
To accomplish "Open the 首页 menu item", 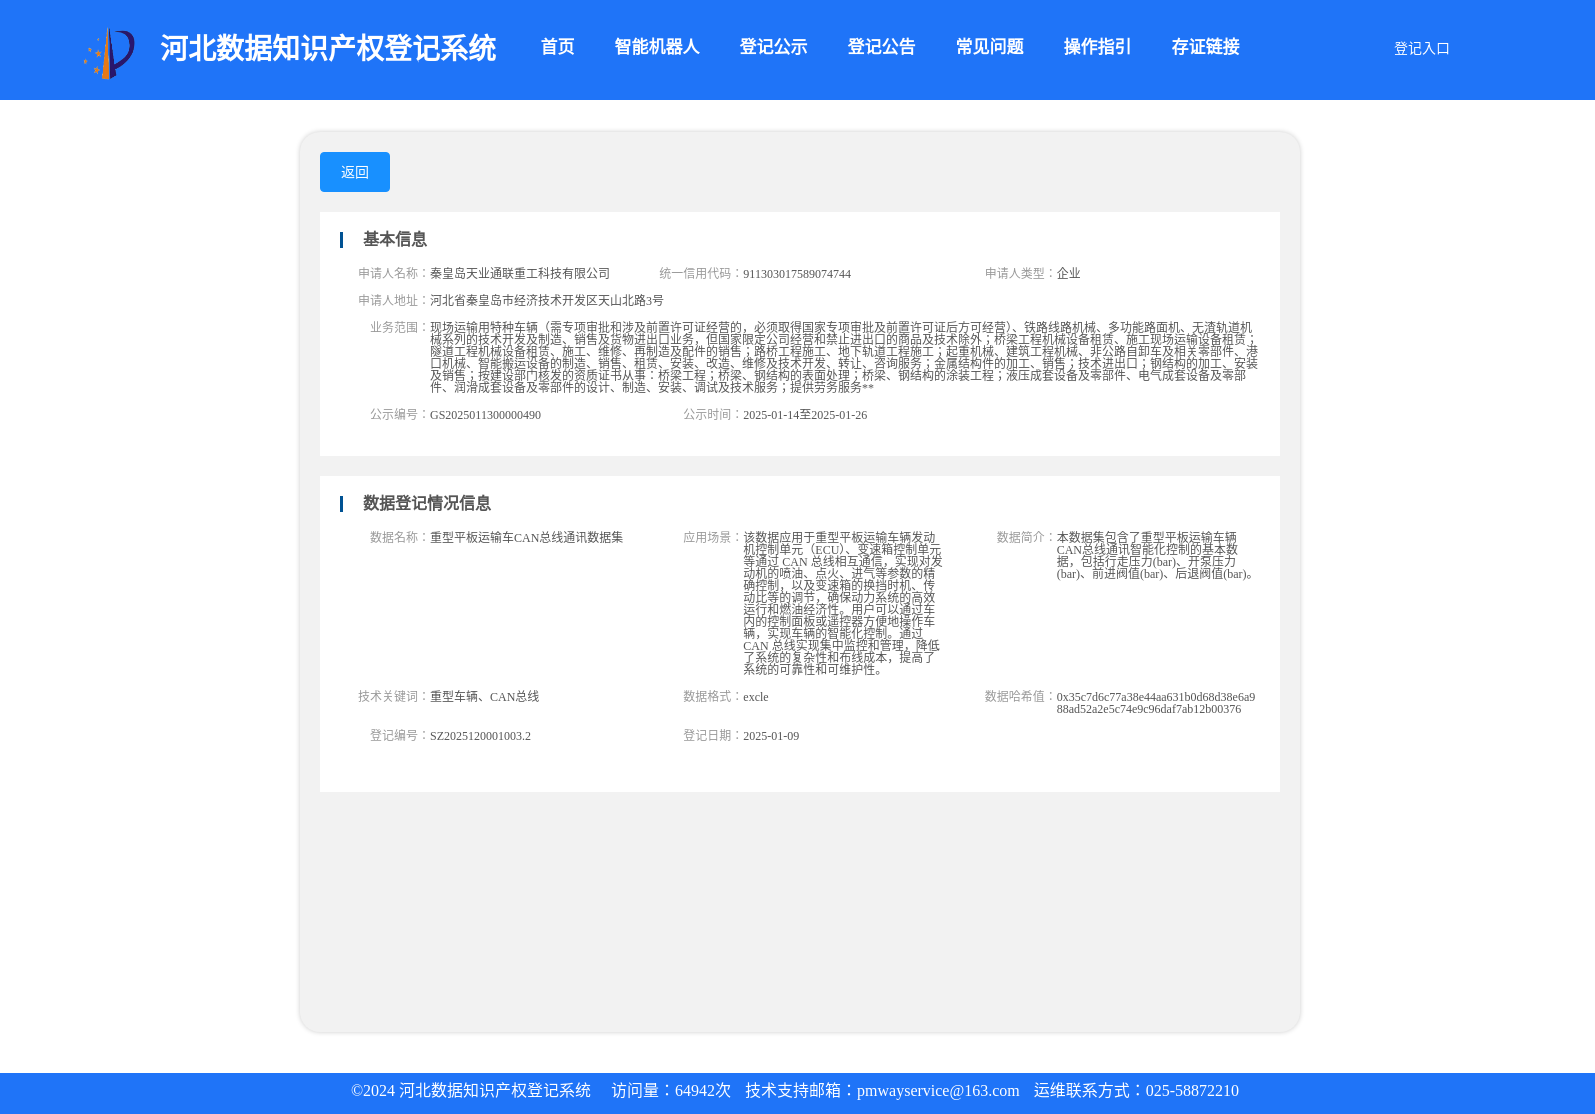I will pos(557,47).
